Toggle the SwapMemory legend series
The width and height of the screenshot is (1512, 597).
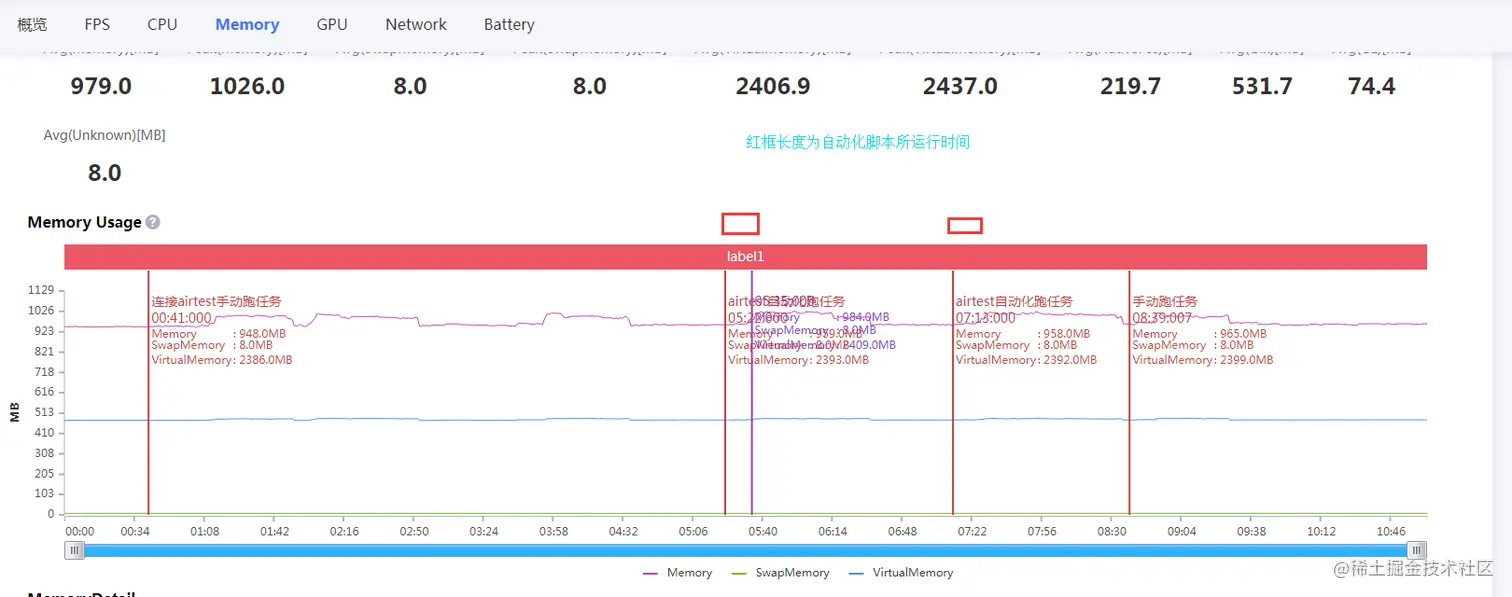tap(781, 573)
